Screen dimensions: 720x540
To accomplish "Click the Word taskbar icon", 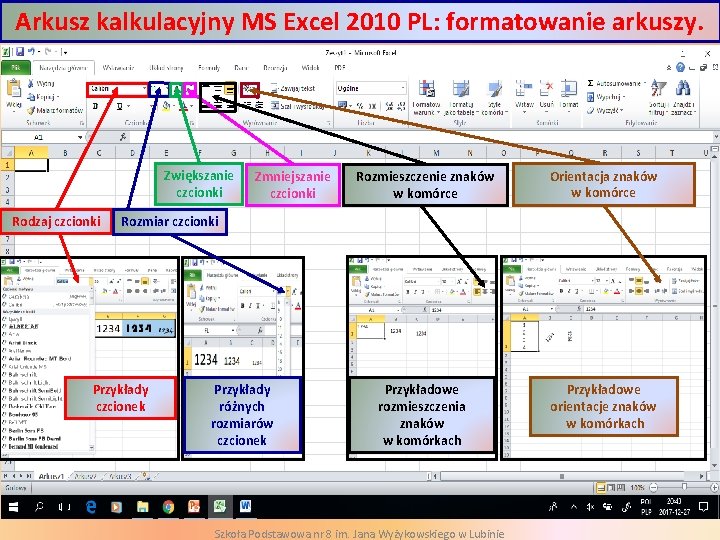I will [x=245, y=507].
